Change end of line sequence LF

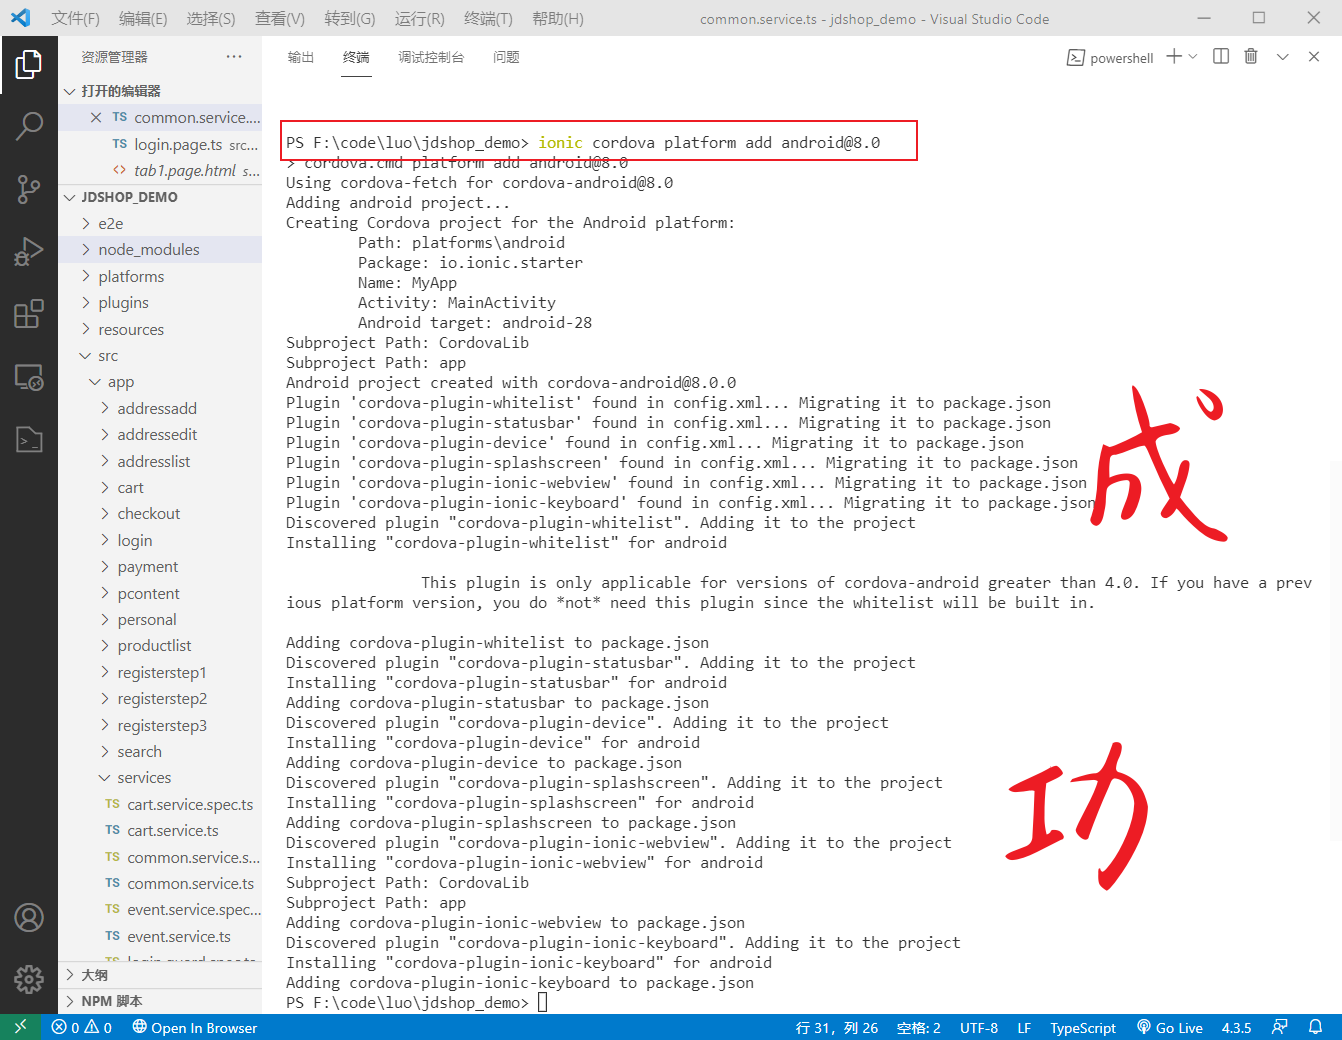click(1024, 1027)
